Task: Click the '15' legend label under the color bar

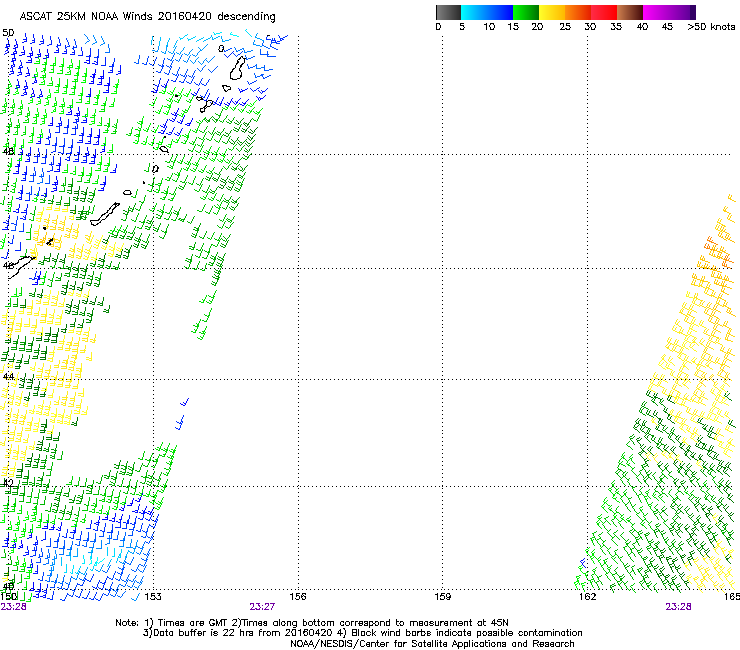Action: point(513,27)
